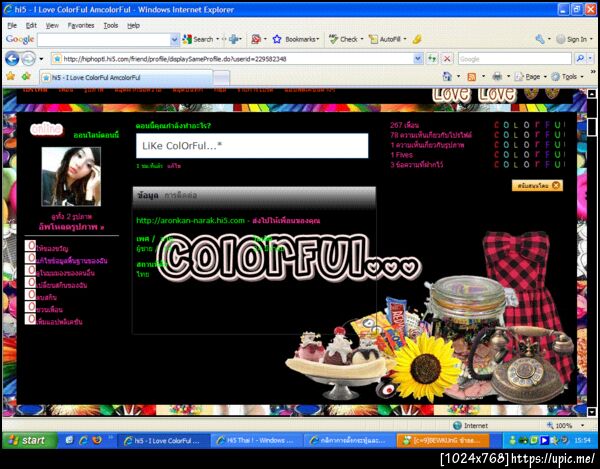Image resolution: width=600 pixels, height=469 pixels.
Task: Click the Sign In button in Google toolbar
Action: 571,39
